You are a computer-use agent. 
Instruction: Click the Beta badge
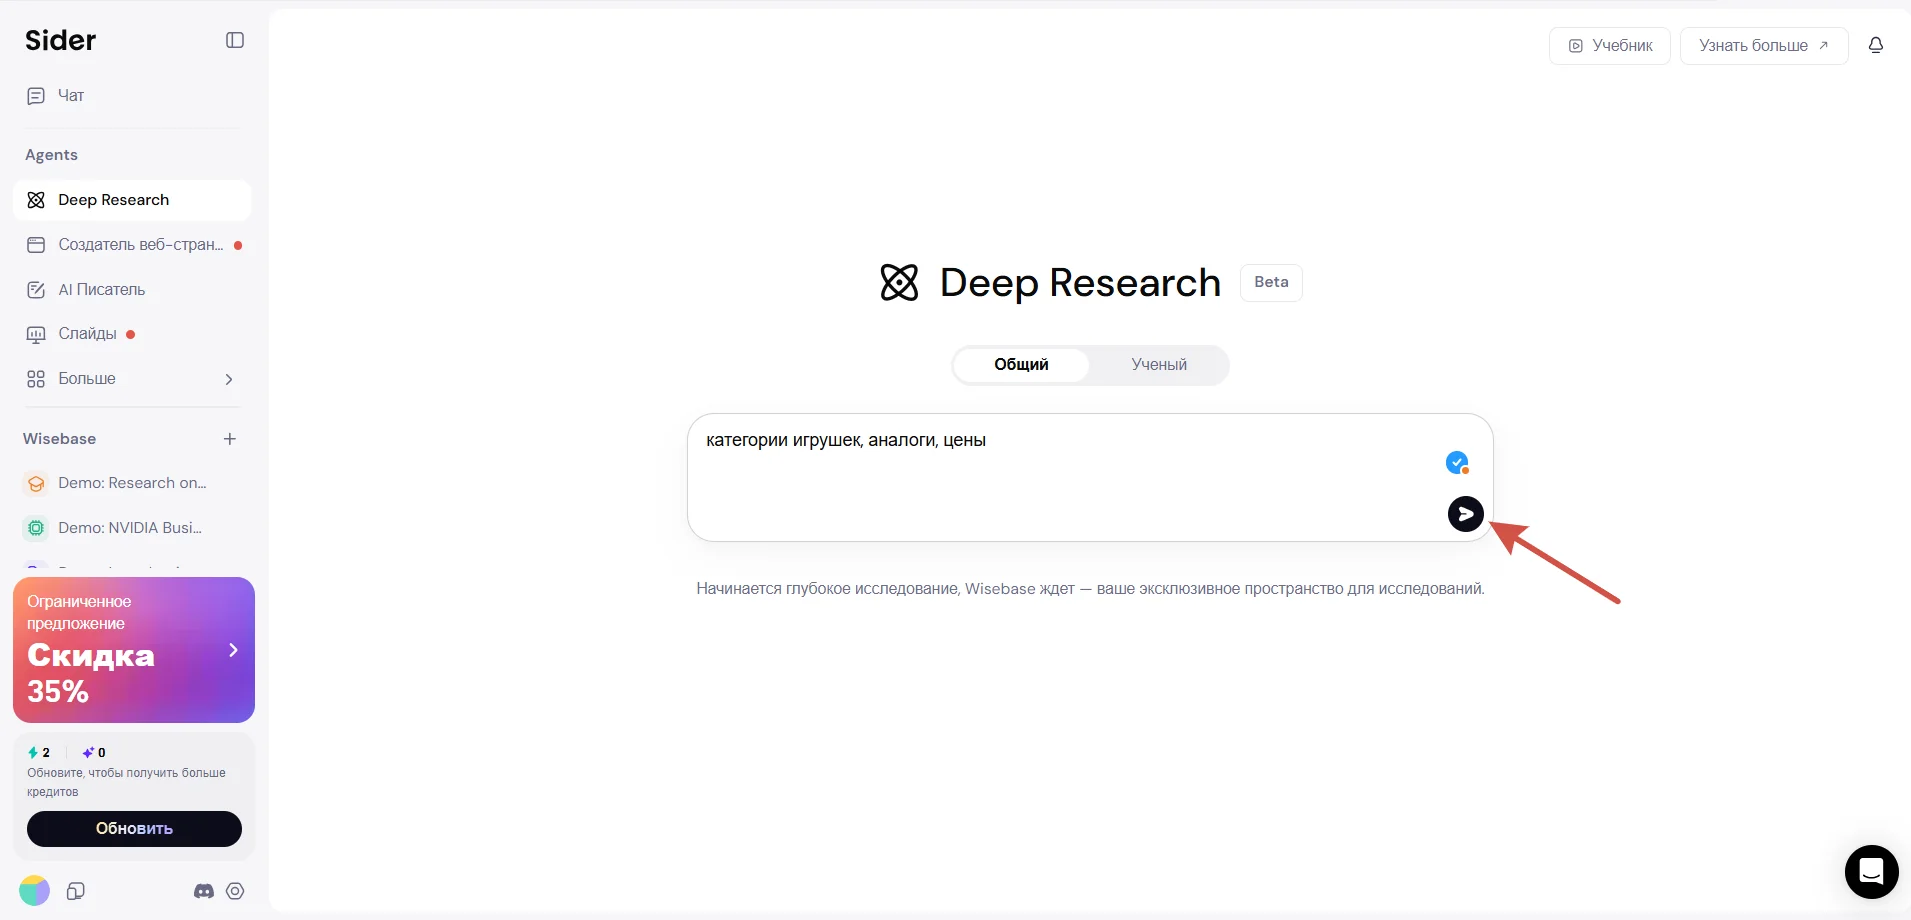pyautogui.click(x=1271, y=282)
